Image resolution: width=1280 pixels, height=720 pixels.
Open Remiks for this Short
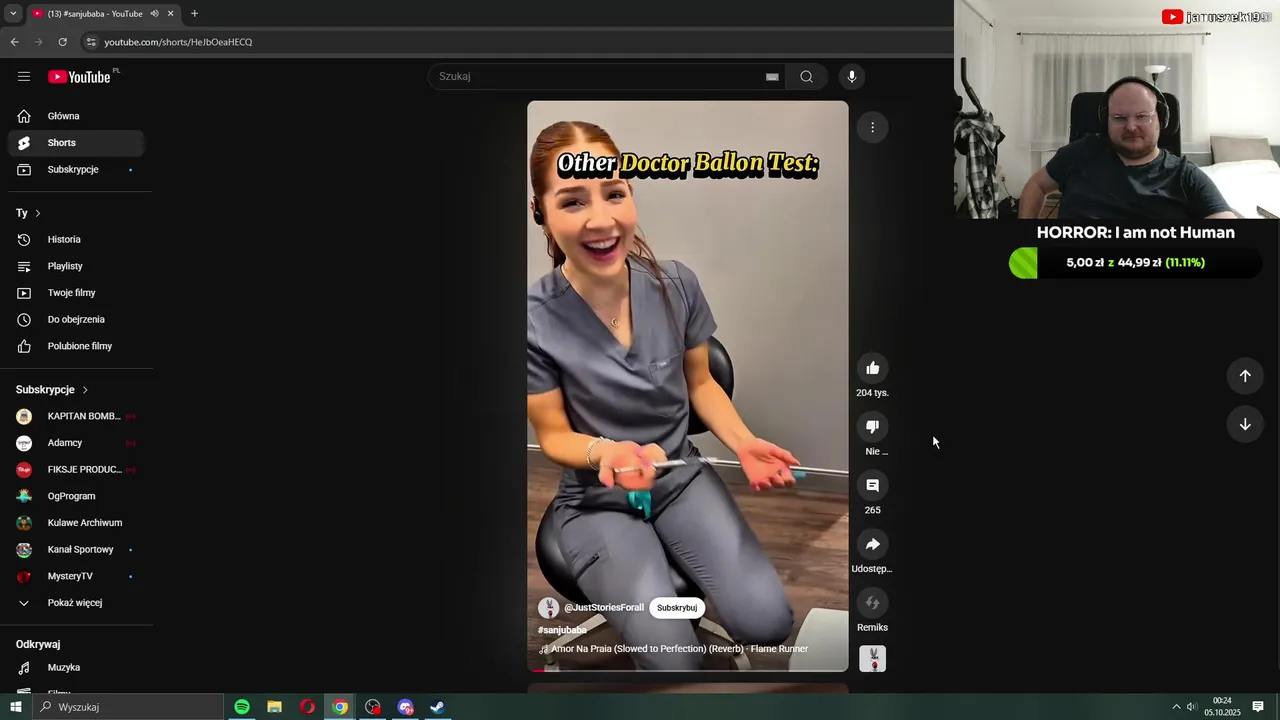tap(872, 603)
